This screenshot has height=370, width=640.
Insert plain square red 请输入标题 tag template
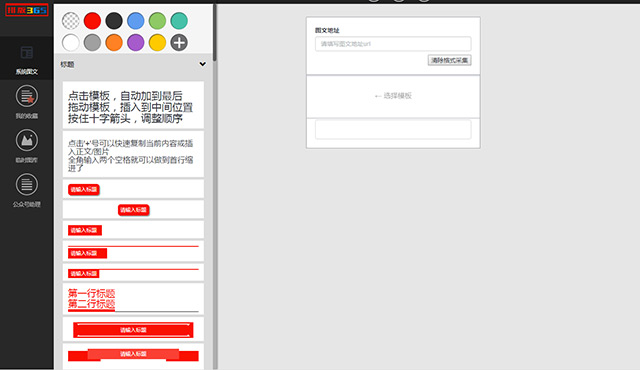(133, 230)
